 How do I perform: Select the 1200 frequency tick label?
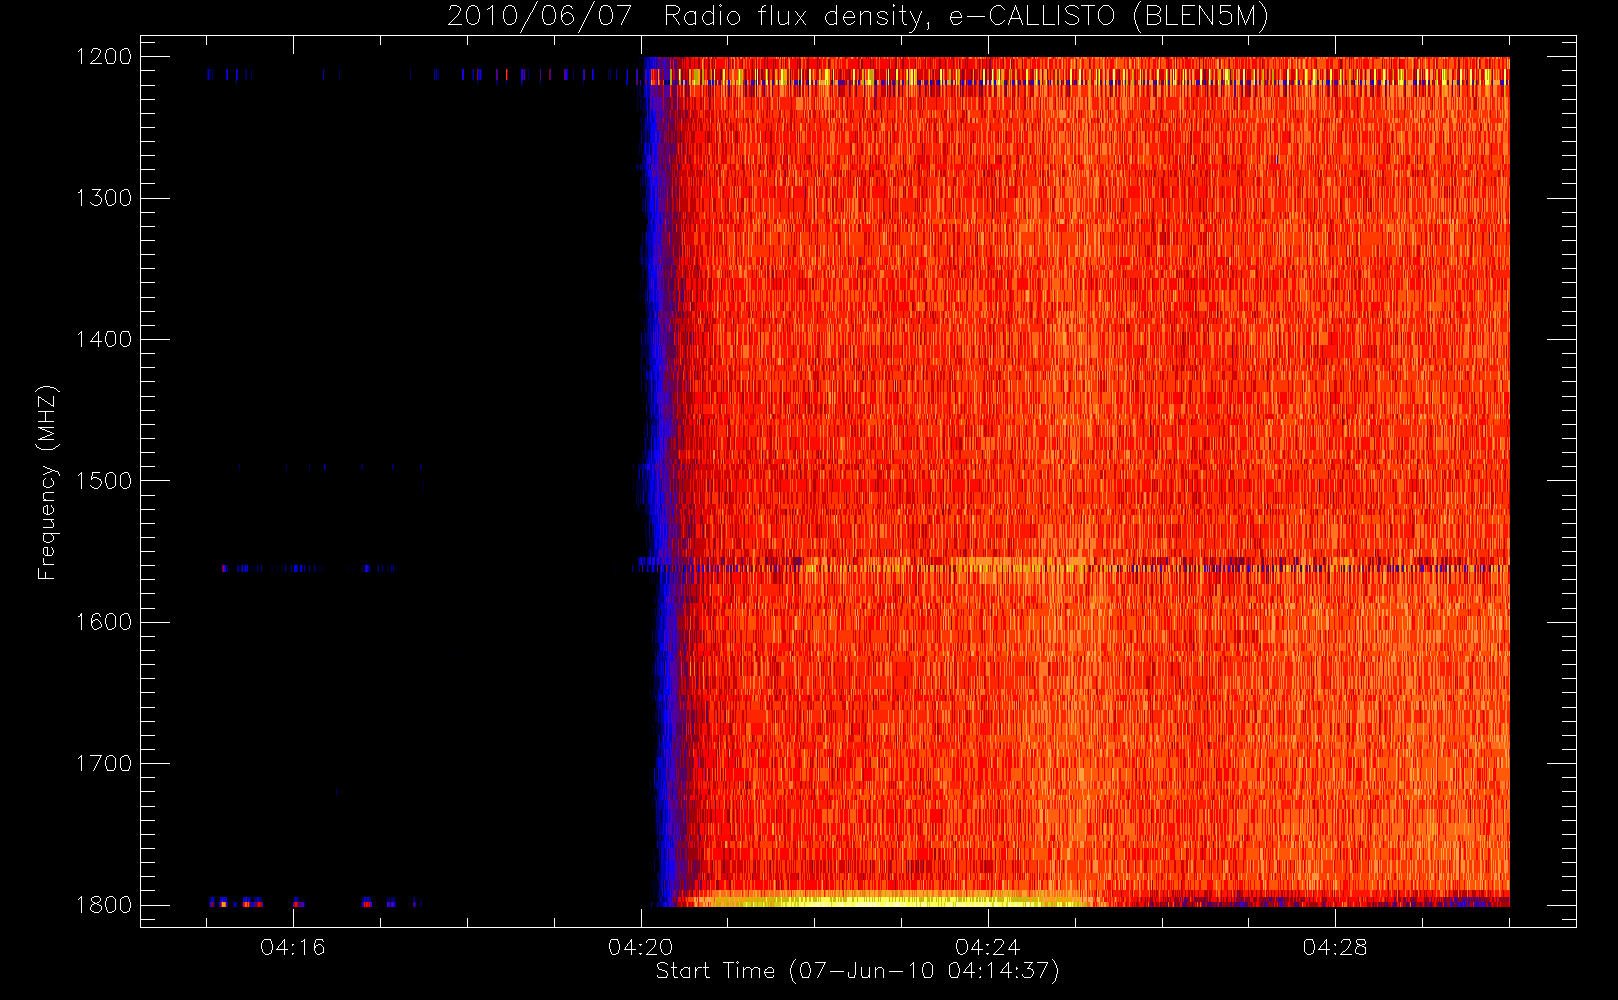tap(104, 57)
